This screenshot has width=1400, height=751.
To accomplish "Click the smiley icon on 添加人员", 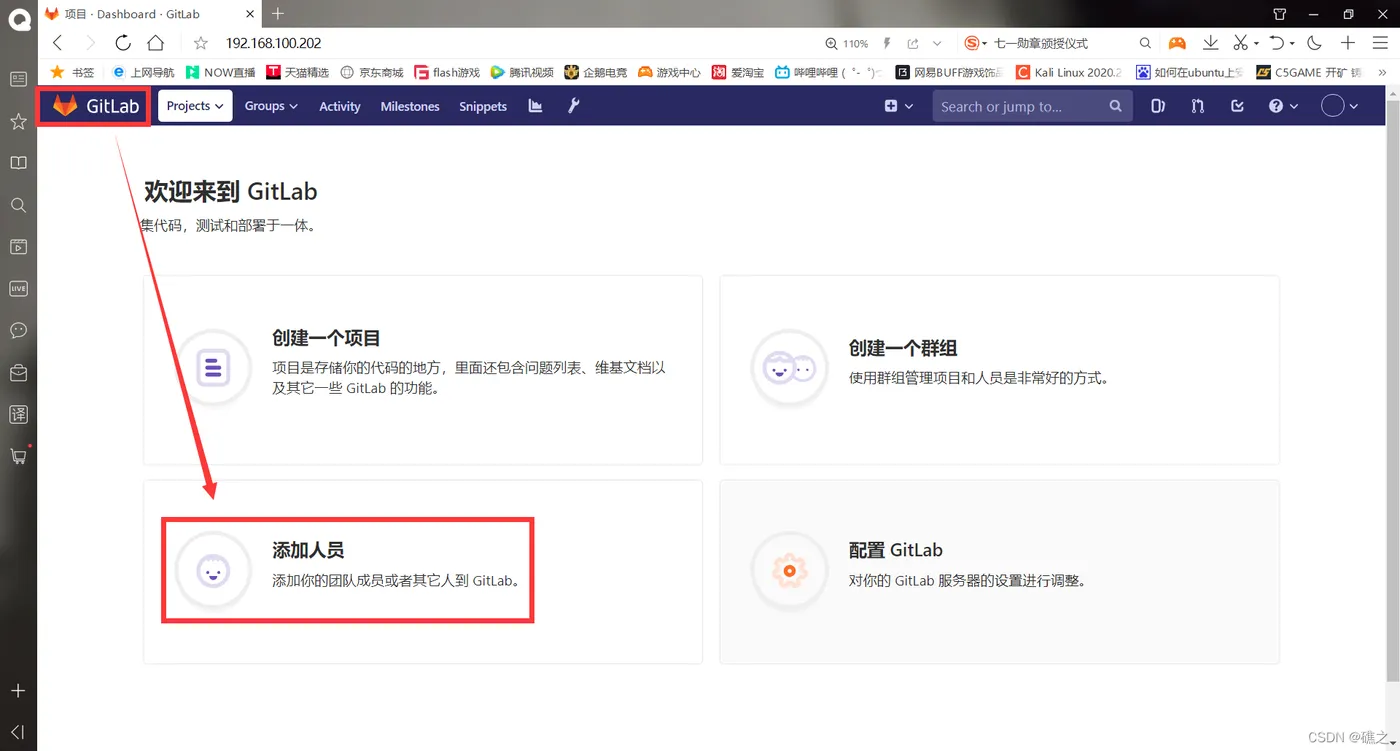I will coord(213,570).
